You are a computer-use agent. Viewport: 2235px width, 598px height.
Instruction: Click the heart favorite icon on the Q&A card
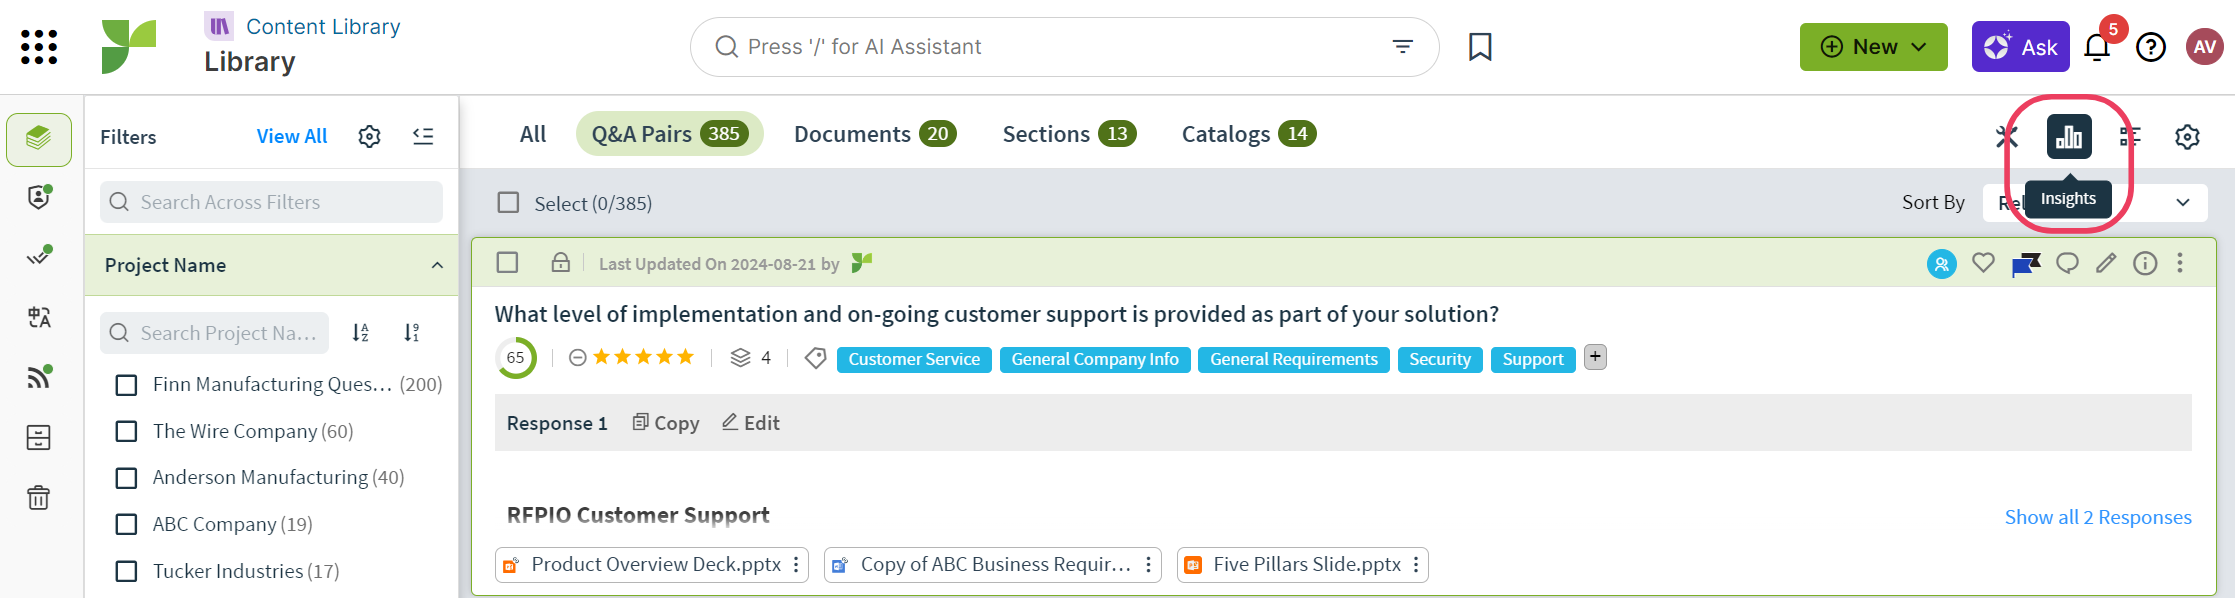tap(1983, 263)
